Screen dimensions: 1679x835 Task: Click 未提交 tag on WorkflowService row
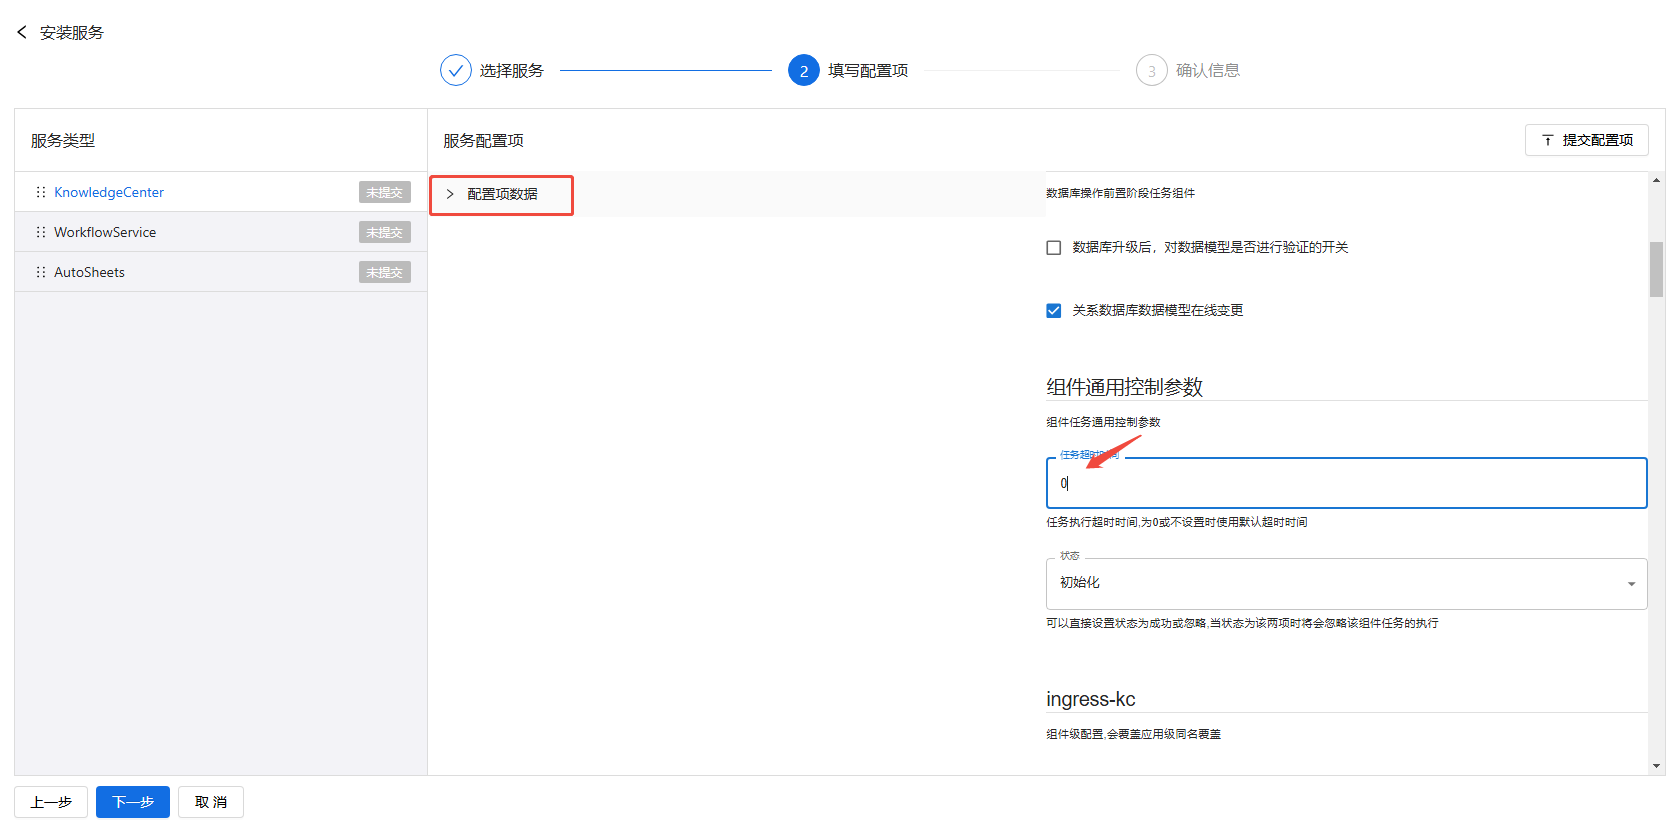point(385,232)
